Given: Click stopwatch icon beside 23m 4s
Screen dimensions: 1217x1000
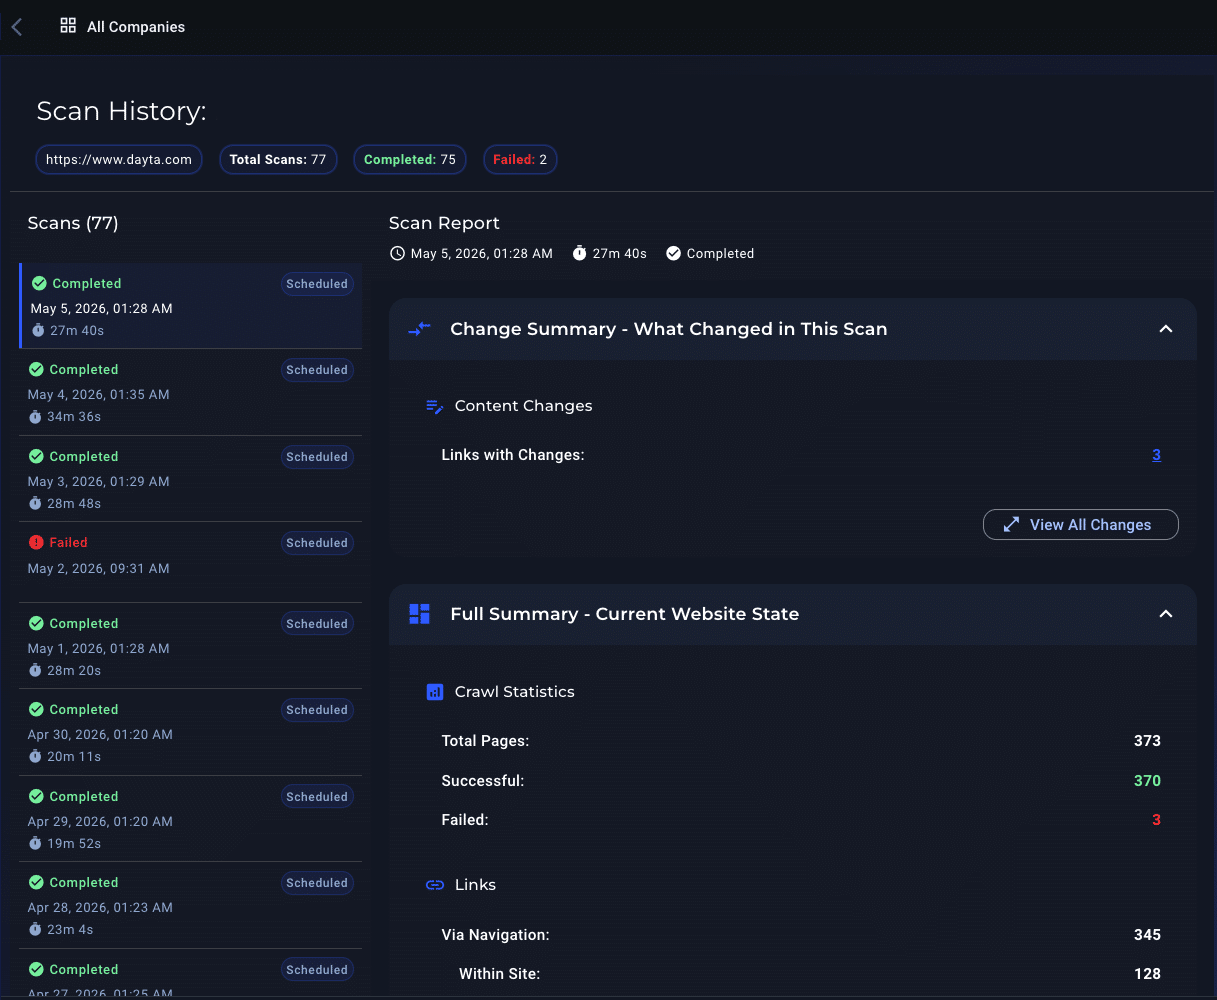Looking at the screenshot, I should click(35, 929).
